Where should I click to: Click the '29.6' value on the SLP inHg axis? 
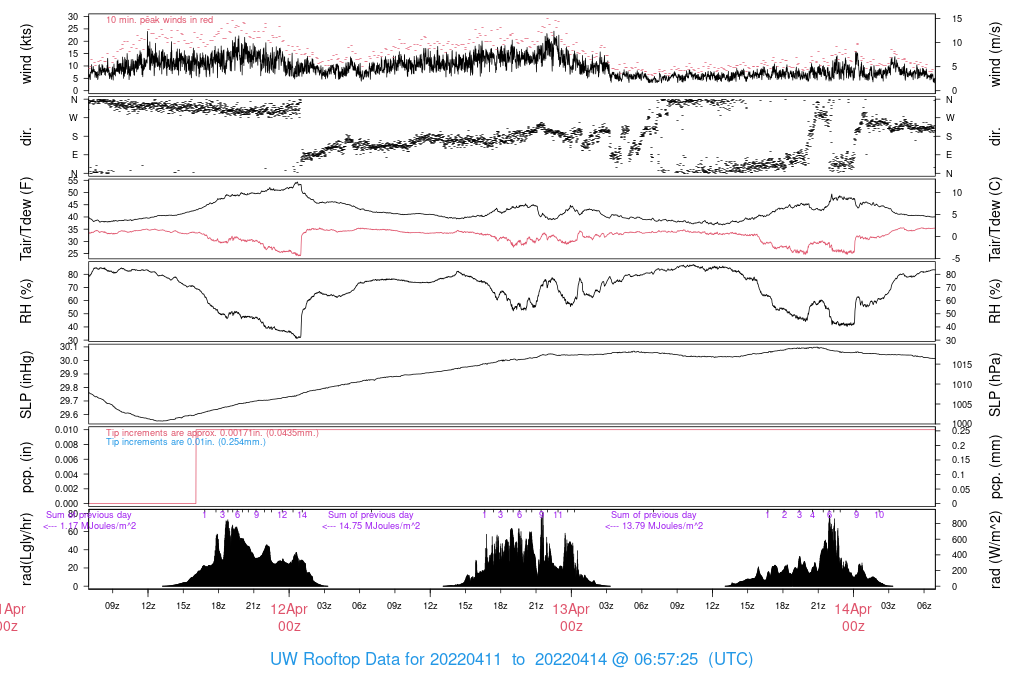coord(69,415)
